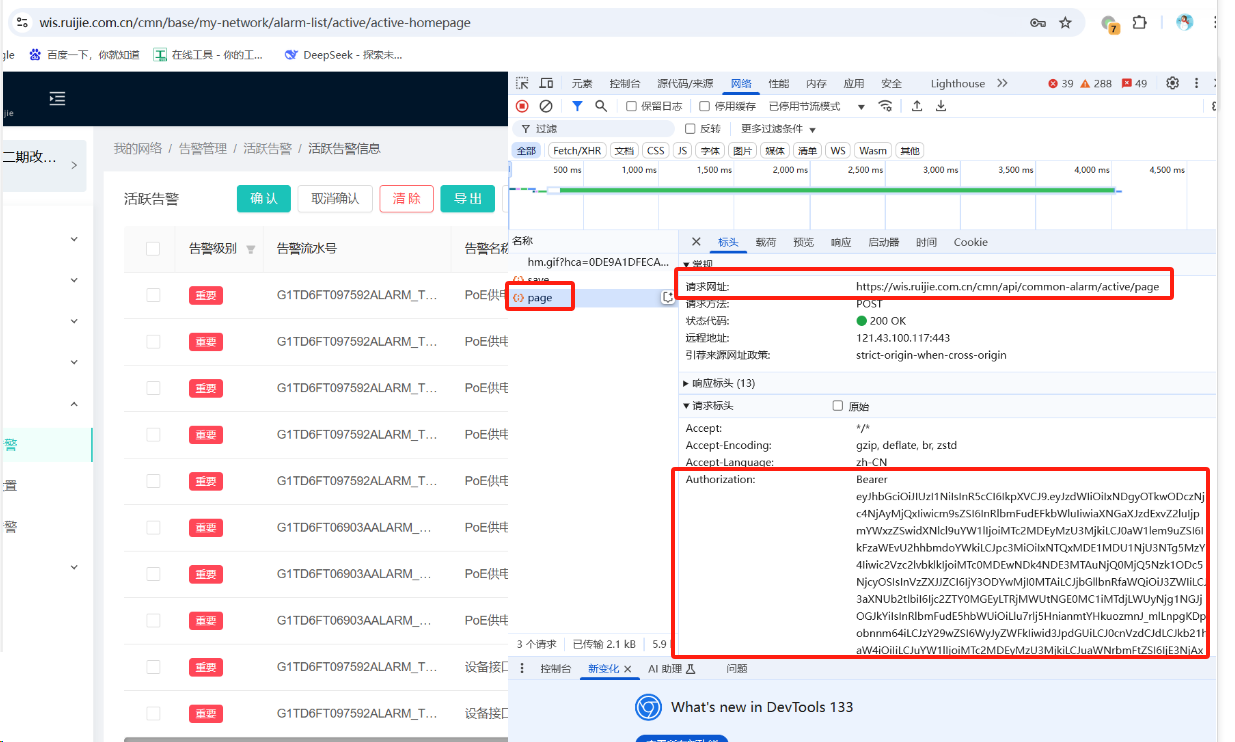Switch to the 控制台 DevTools tab
Image resolution: width=1235 pixels, height=742 pixels.
click(625, 83)
